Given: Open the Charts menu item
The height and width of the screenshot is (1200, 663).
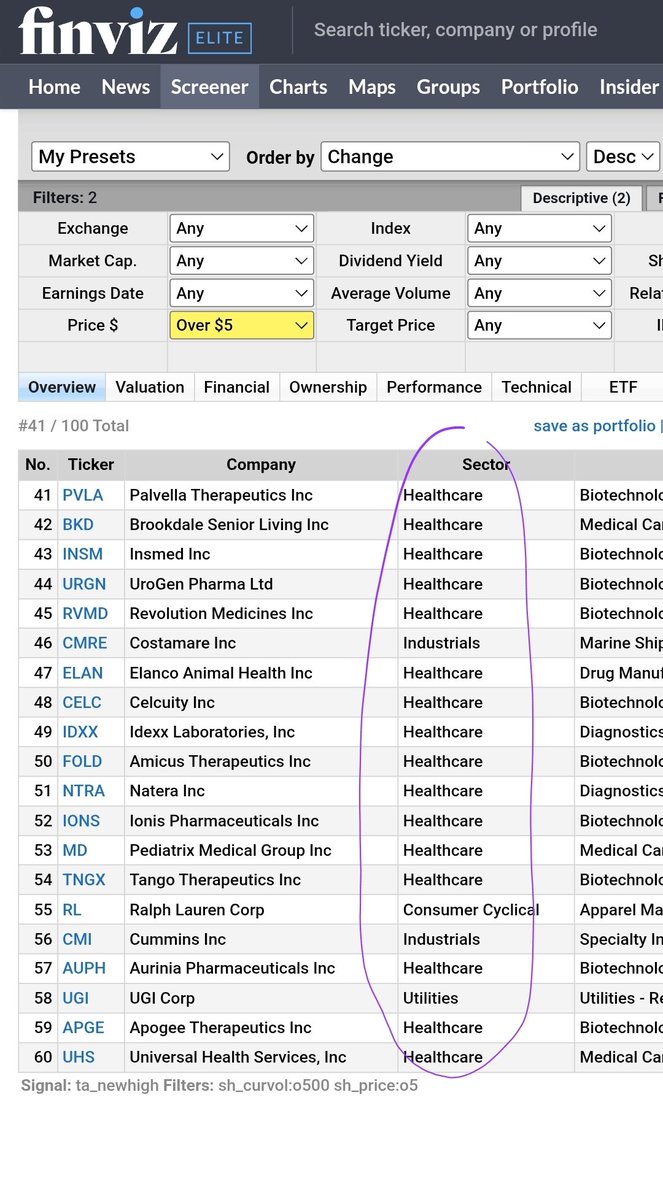Looking at the screenshot, I should 298,87.
